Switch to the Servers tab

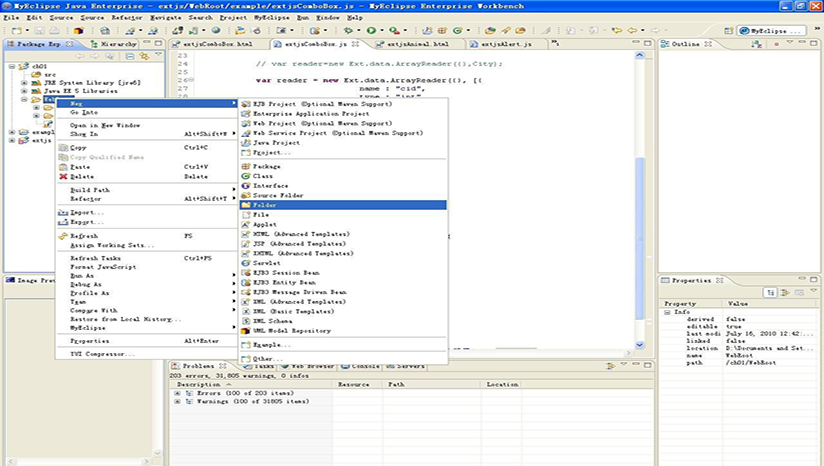coord(409,367)
